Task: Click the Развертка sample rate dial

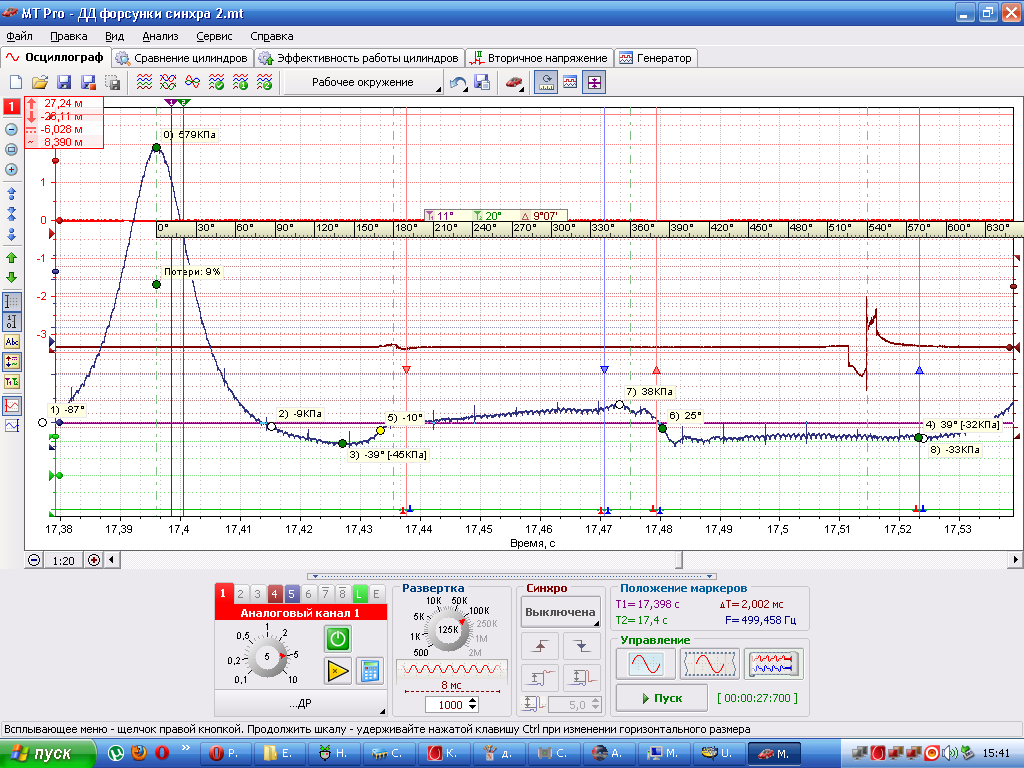Action: point(448,629)
